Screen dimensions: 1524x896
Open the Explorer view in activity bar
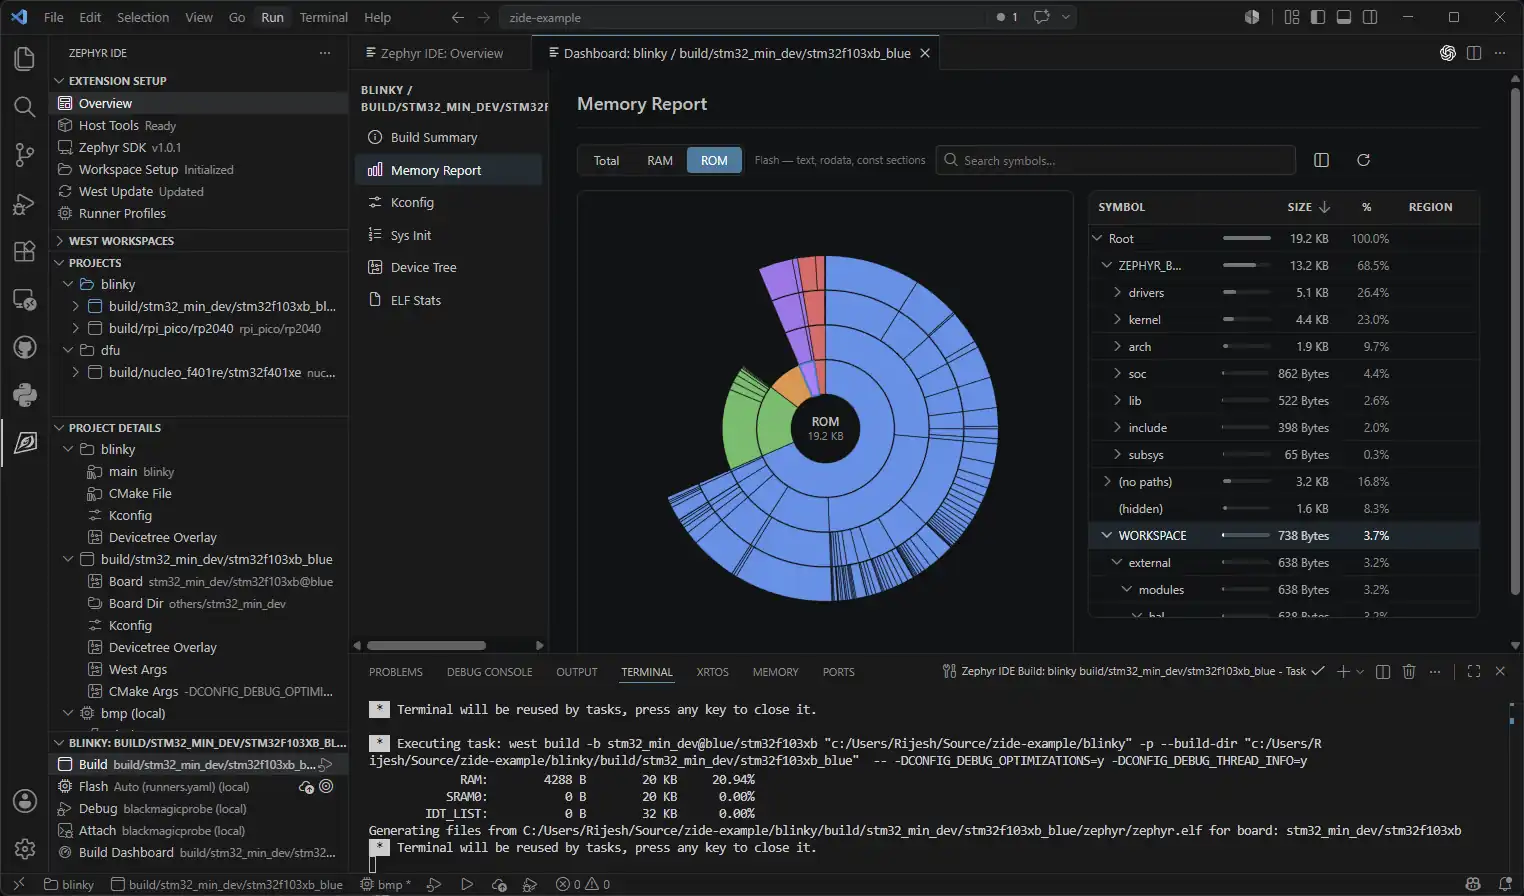(25, 59)
